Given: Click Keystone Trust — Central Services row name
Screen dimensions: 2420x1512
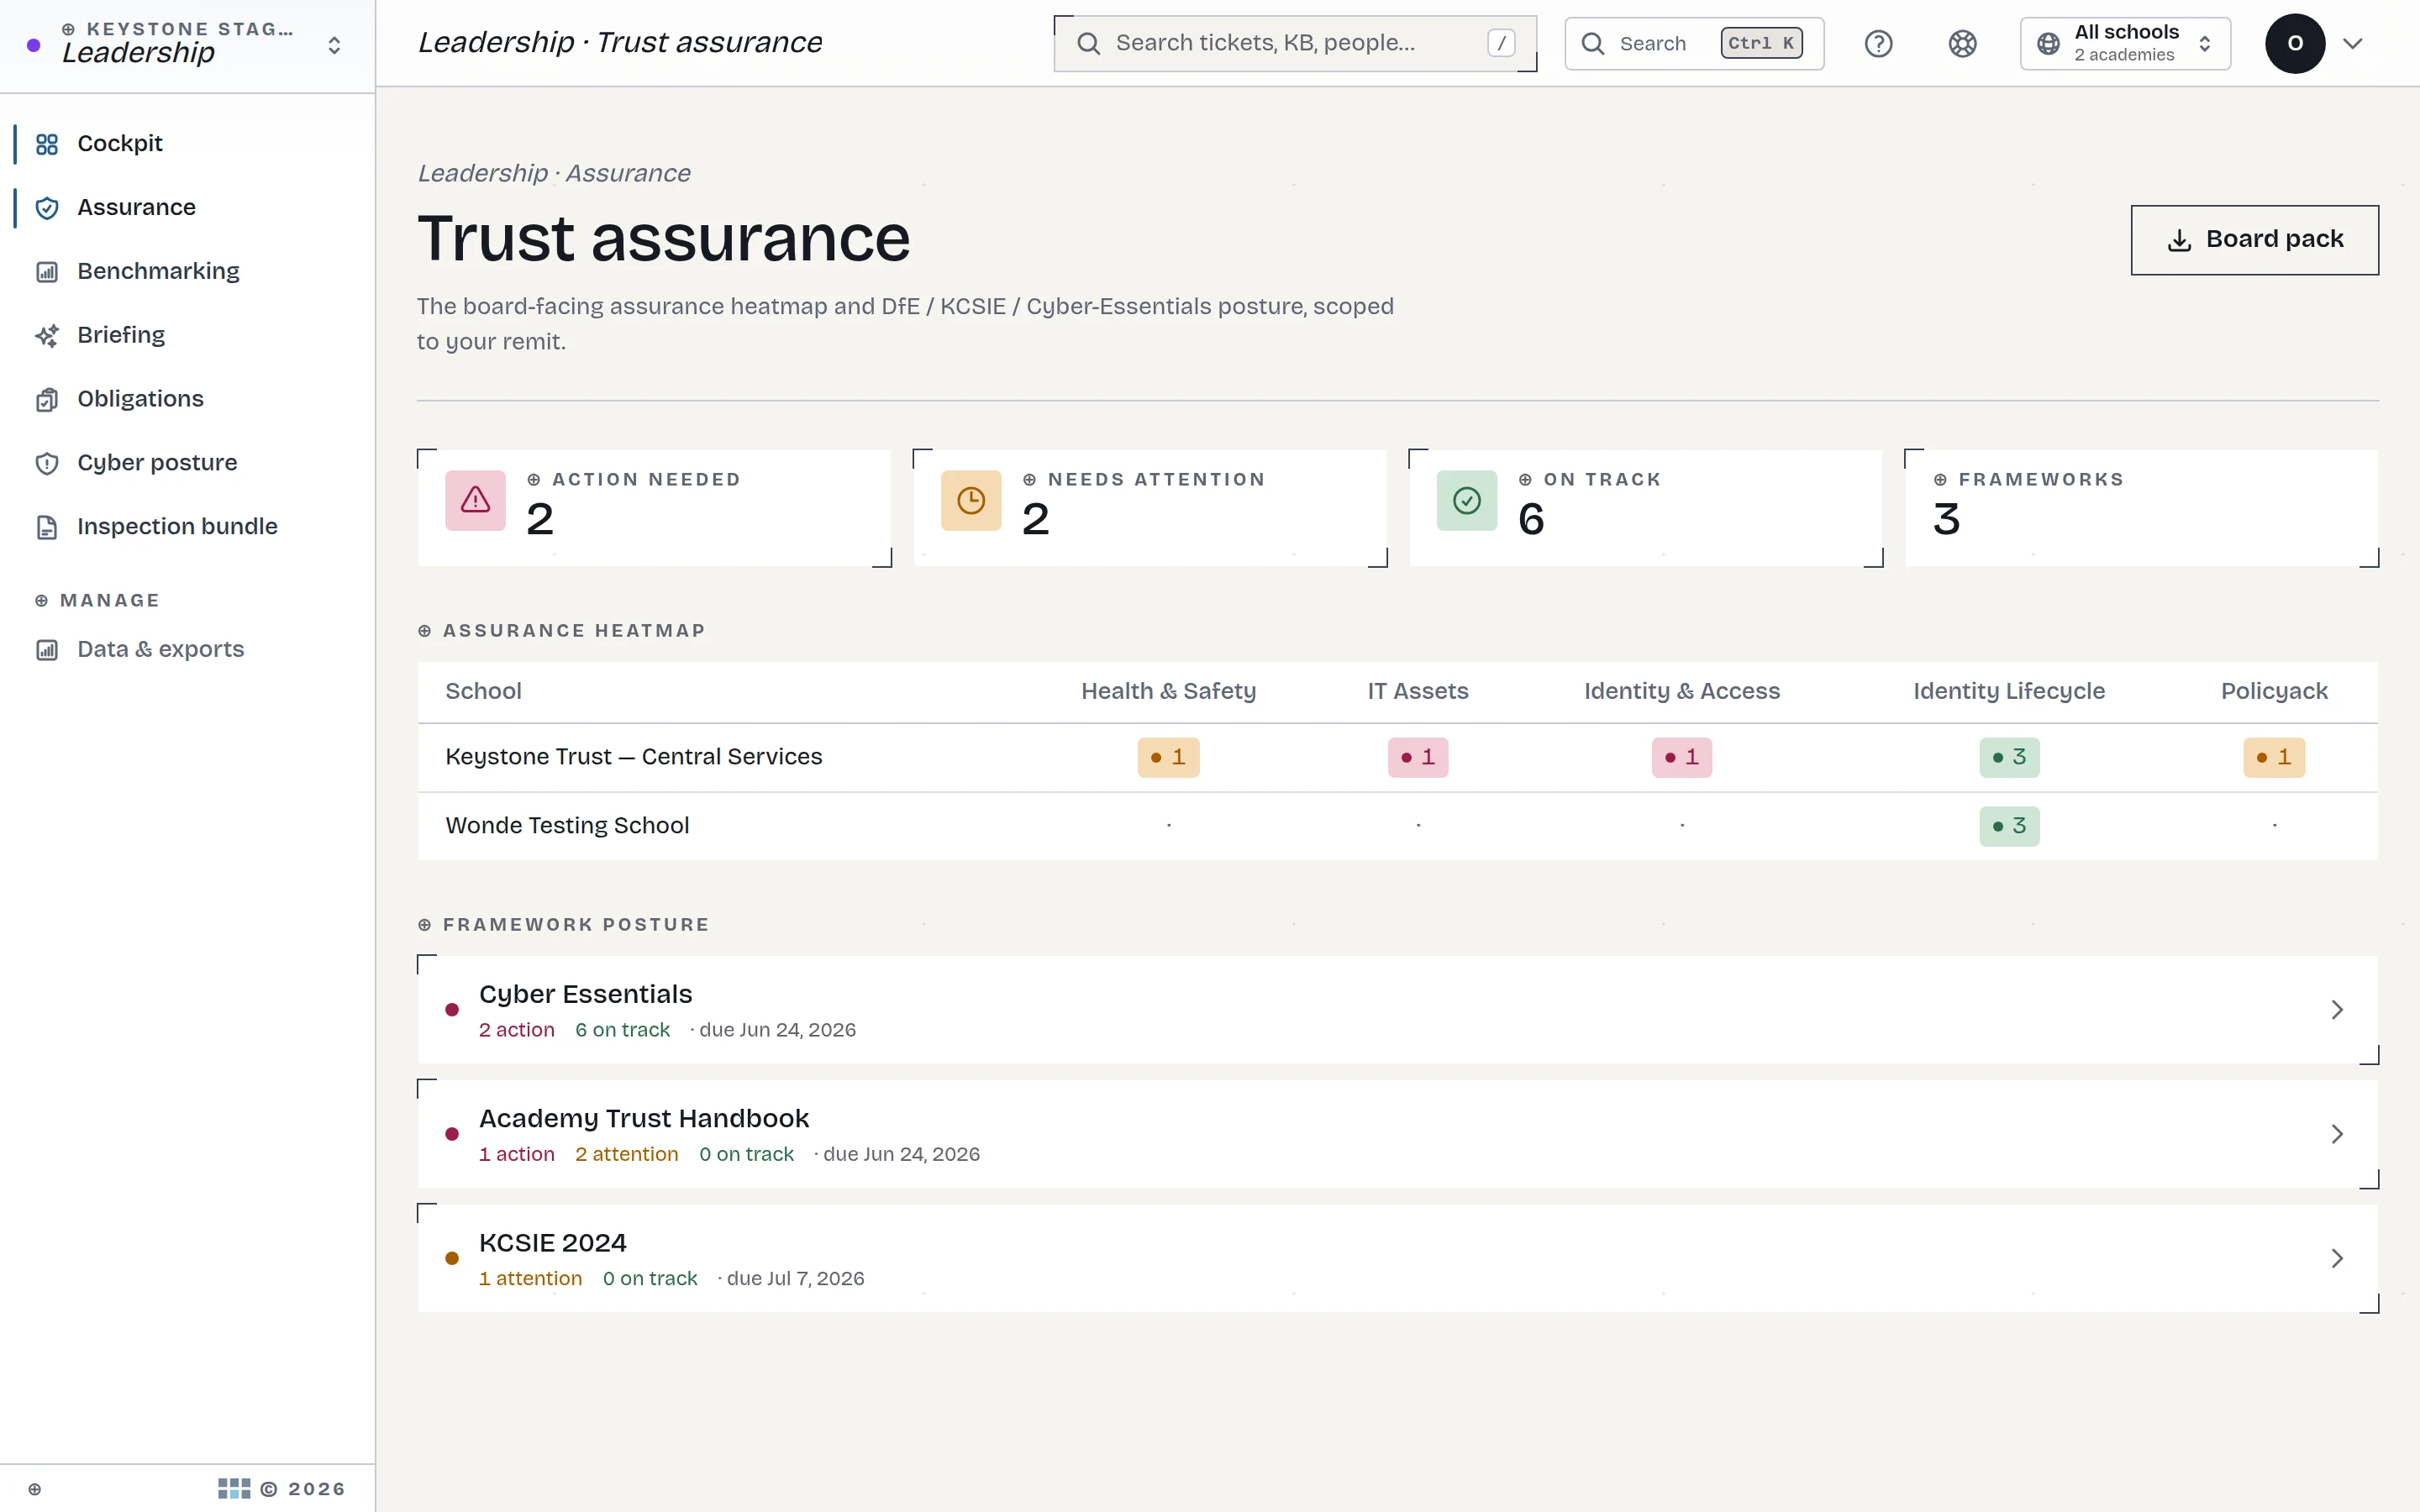Looking at the screenshot, I should (634, 757).
